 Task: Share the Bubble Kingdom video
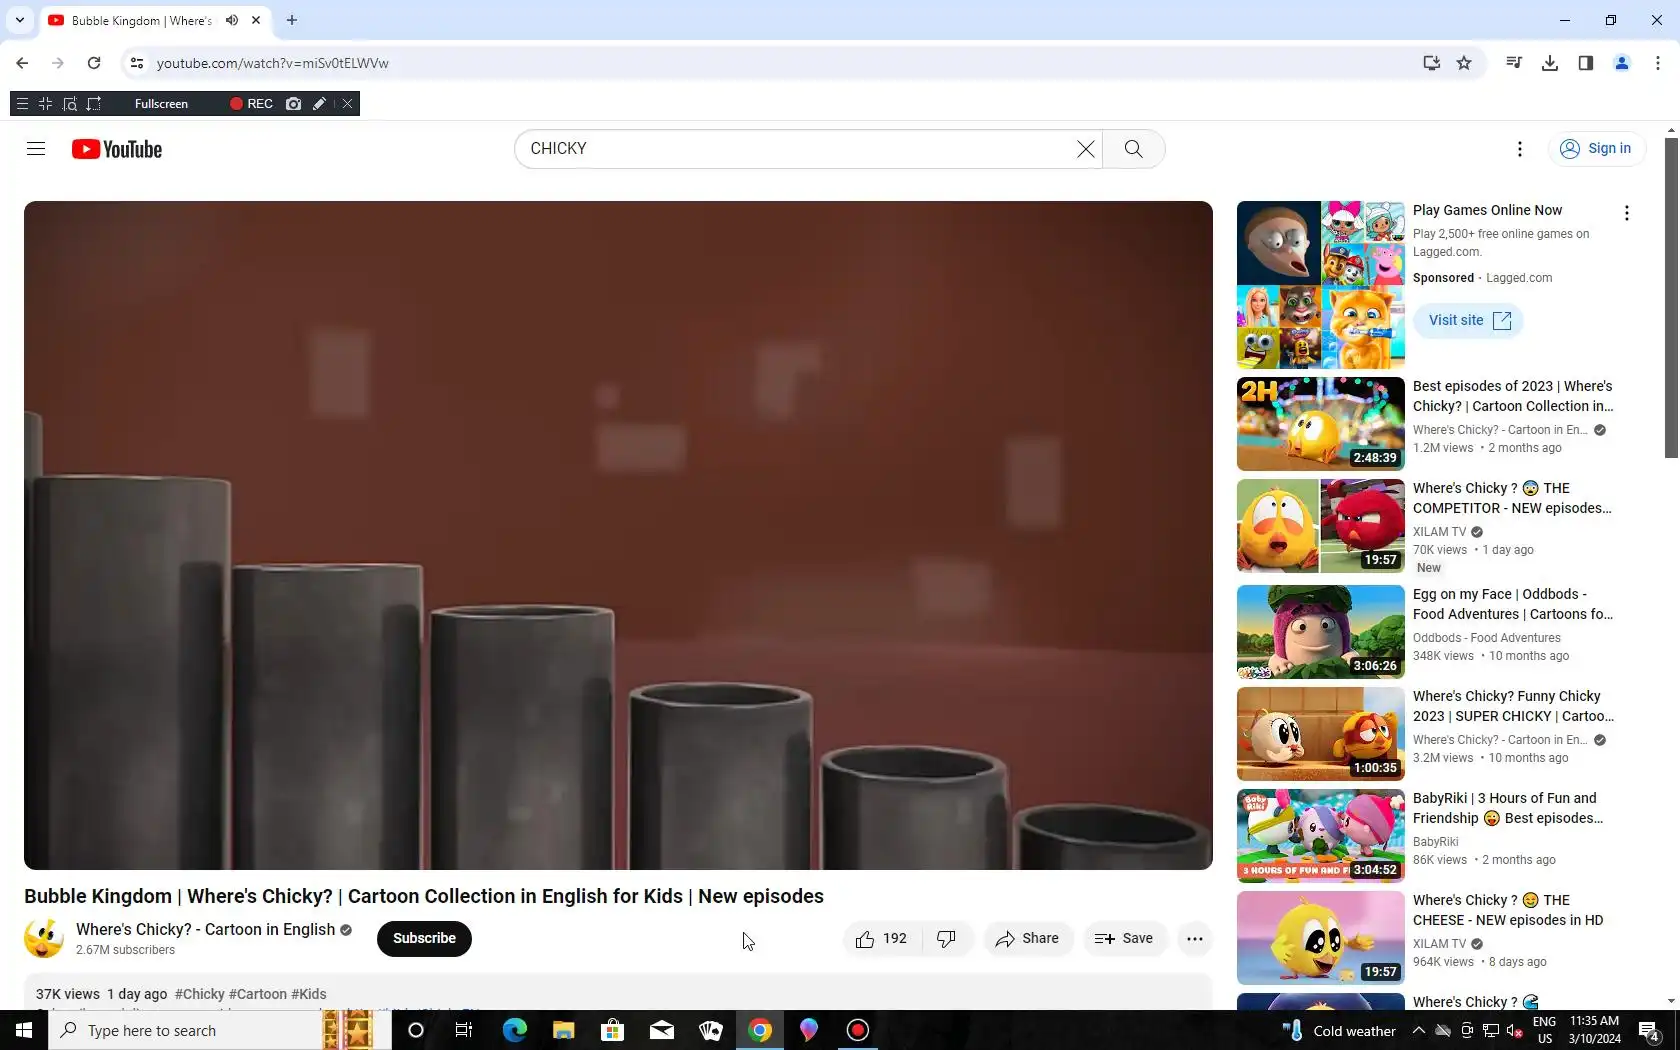[x=1027, y=939]
